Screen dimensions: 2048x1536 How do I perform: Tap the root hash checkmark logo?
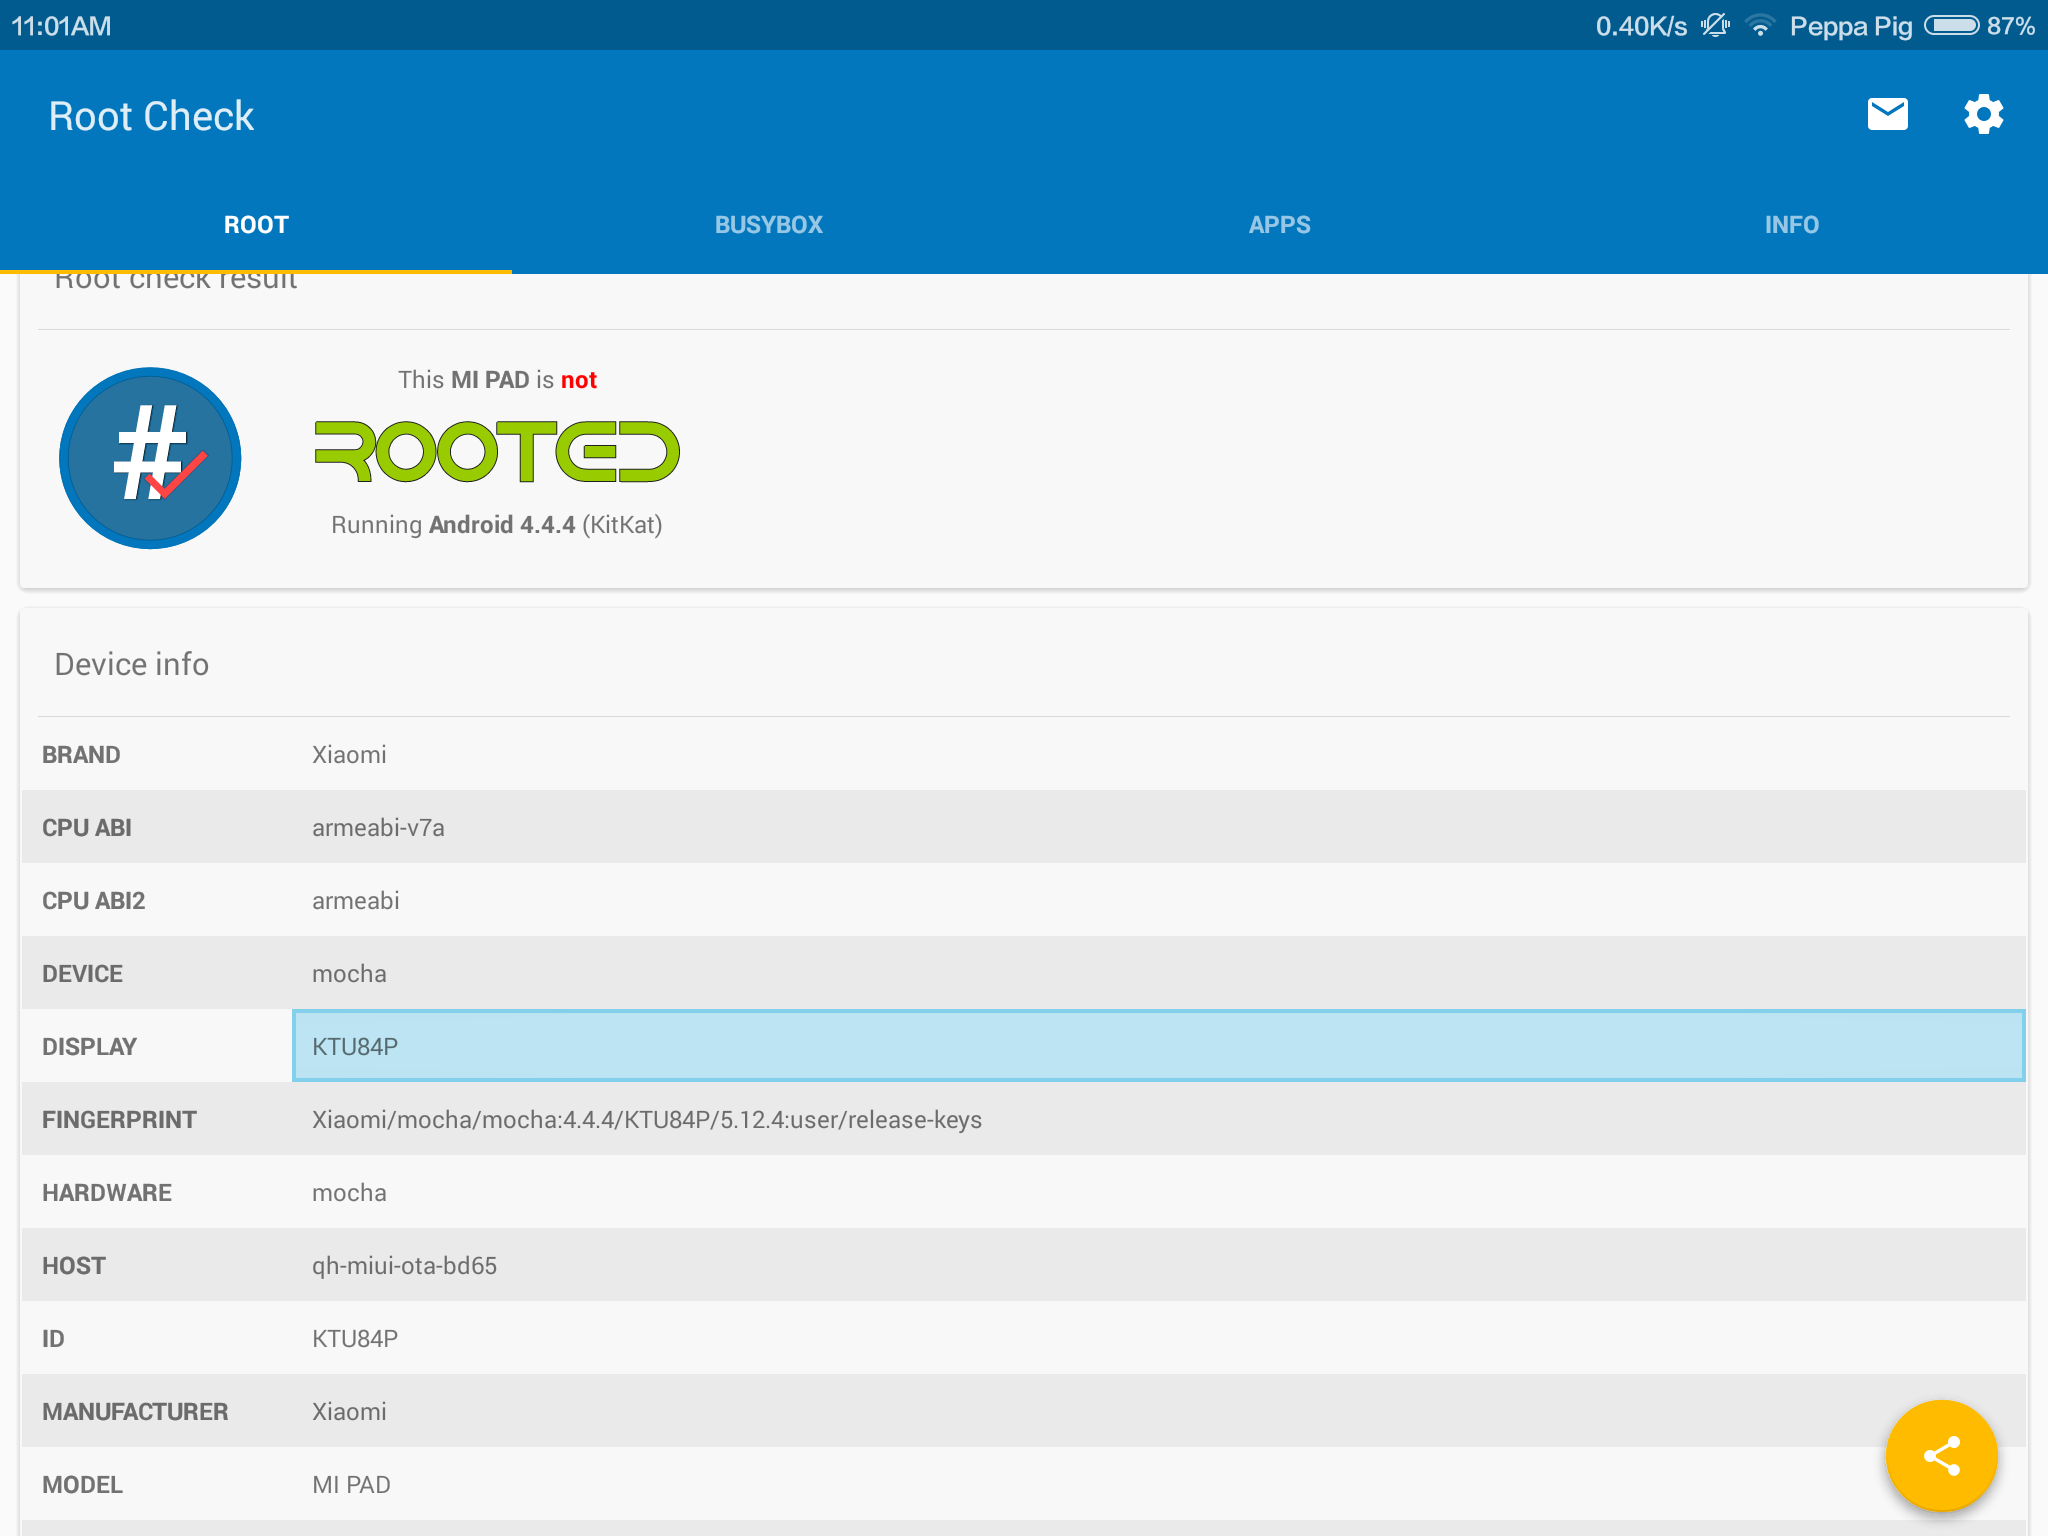point(150,458)
